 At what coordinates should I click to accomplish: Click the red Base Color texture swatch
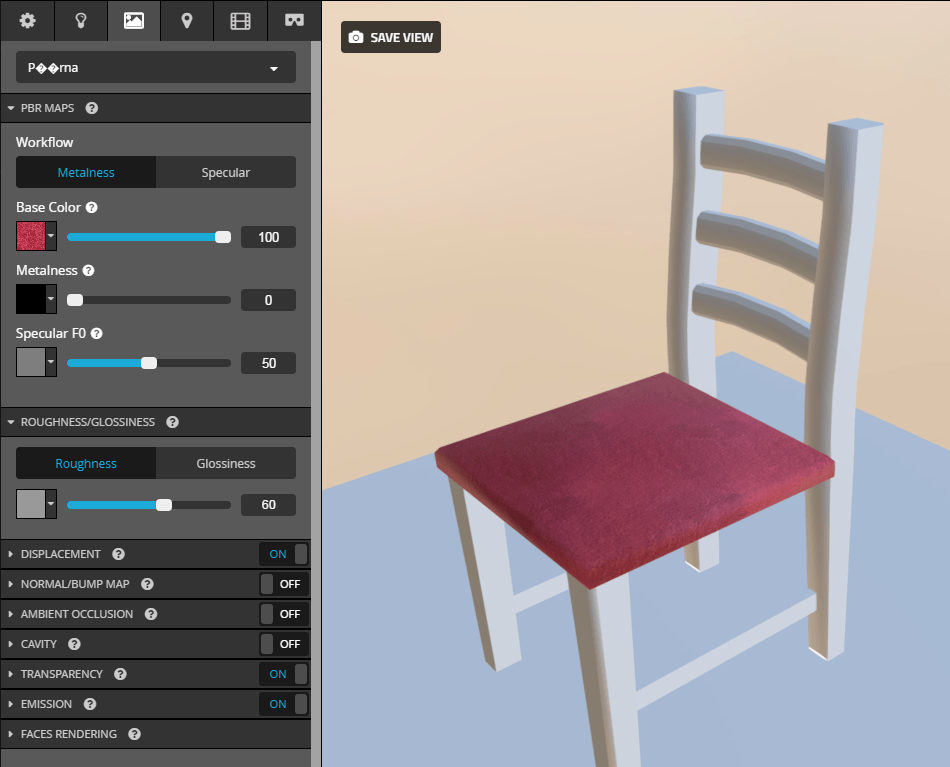point(31,237)
